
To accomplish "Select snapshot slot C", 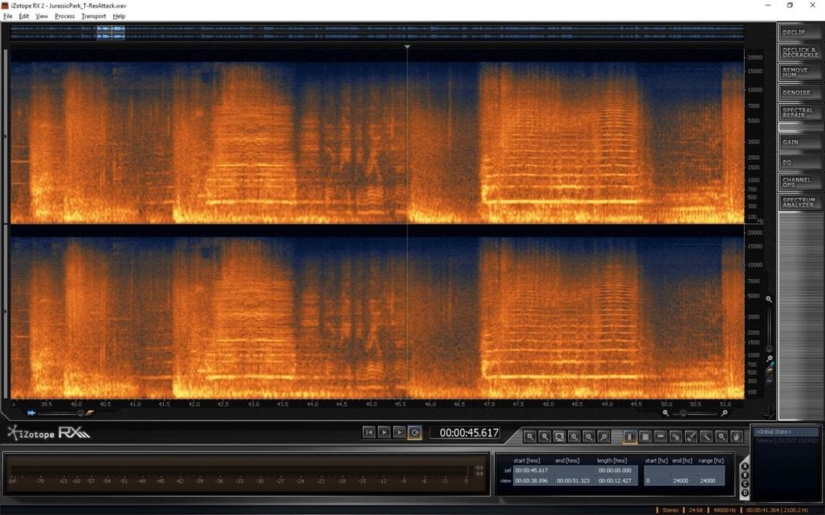I will point(744,484).
